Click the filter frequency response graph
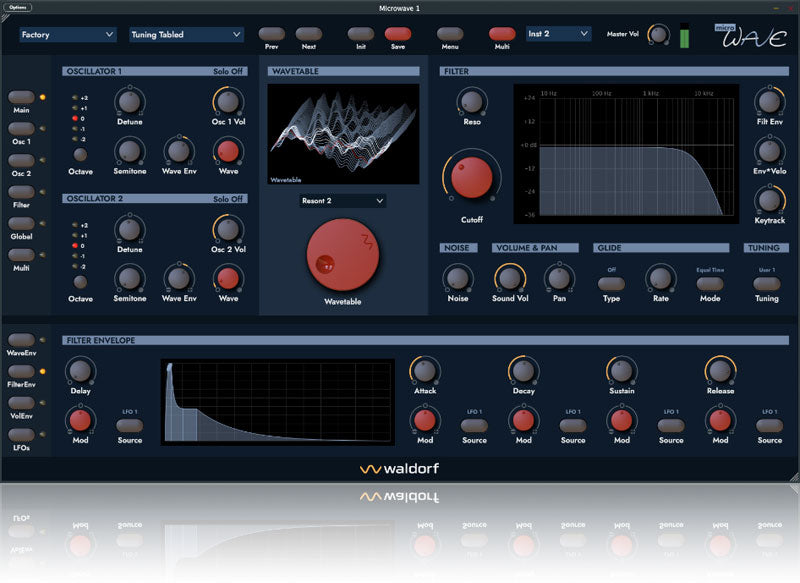The image size is (800, 583). click(x=626, y=154)
